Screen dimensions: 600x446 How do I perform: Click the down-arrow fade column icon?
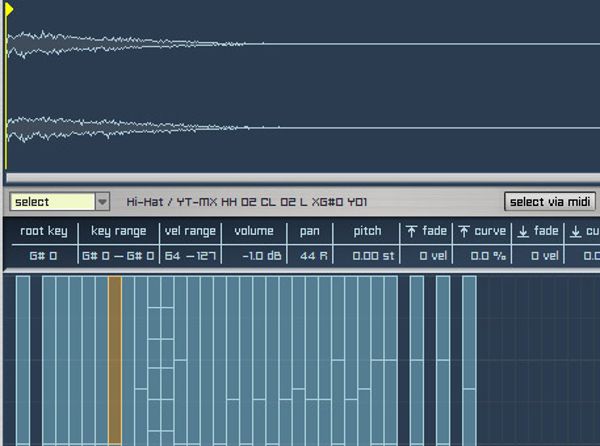tap(522, 232)
